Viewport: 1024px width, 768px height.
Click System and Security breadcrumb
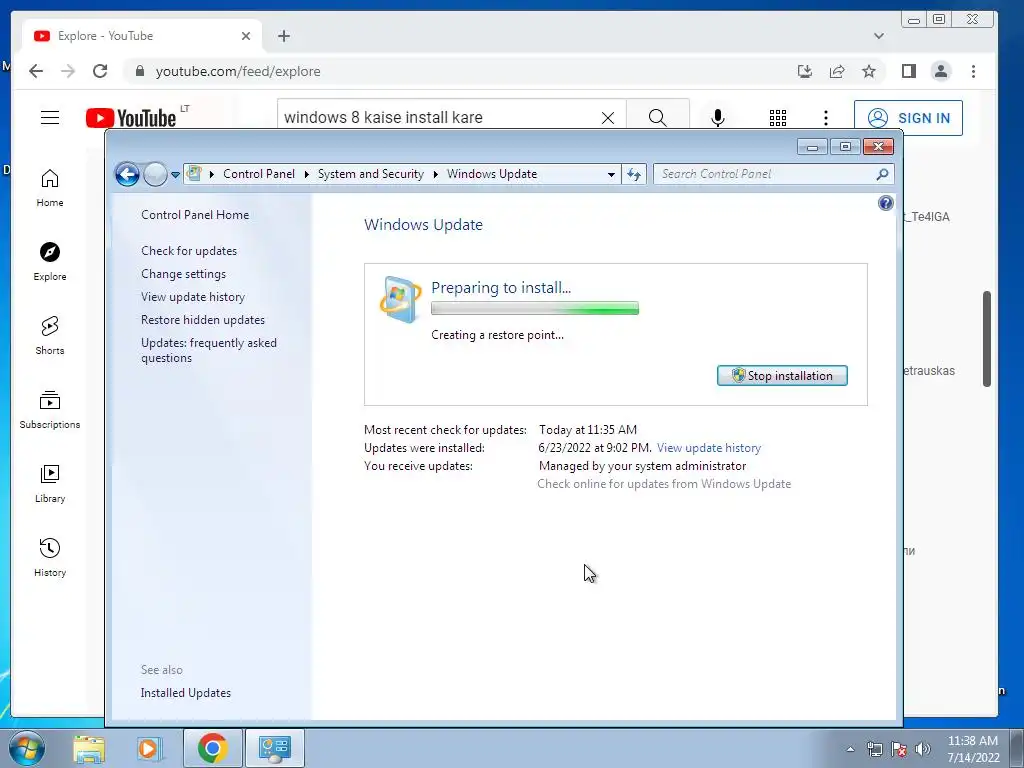pyautogui.click(x=370, y=174)
